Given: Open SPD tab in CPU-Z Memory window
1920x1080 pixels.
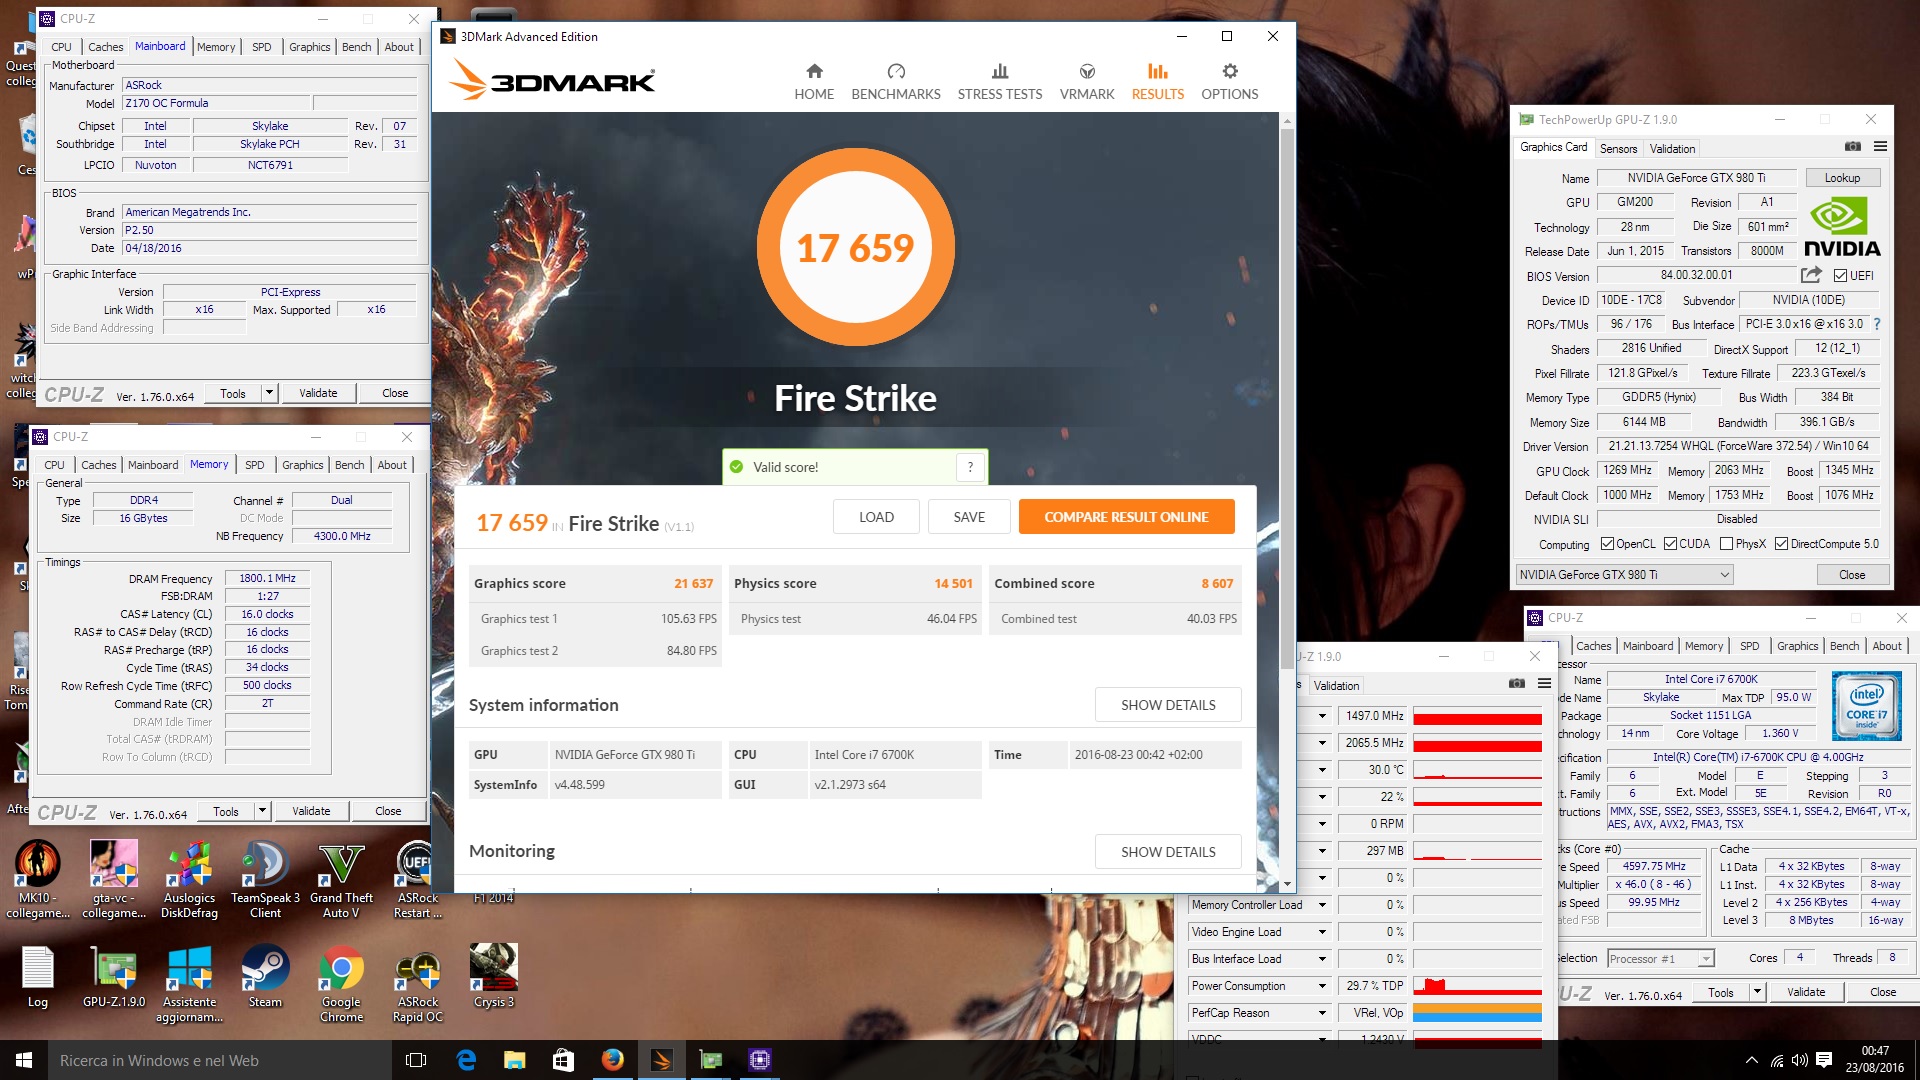Looking at the screenshot, I should point(255,465).
